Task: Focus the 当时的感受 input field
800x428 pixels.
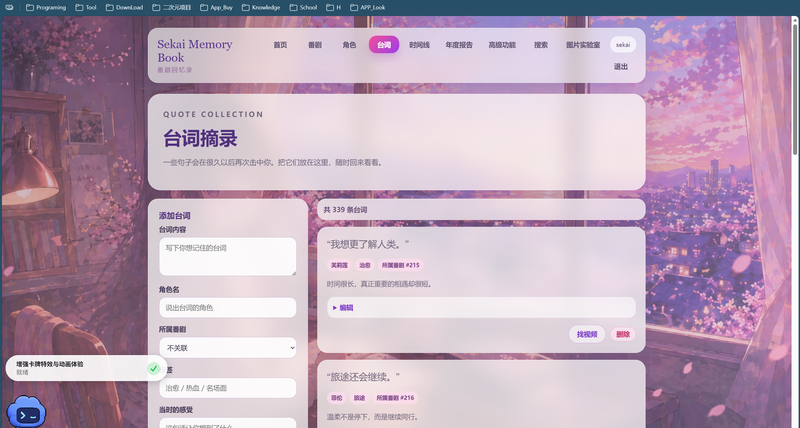Action: (x=228, y=423)
